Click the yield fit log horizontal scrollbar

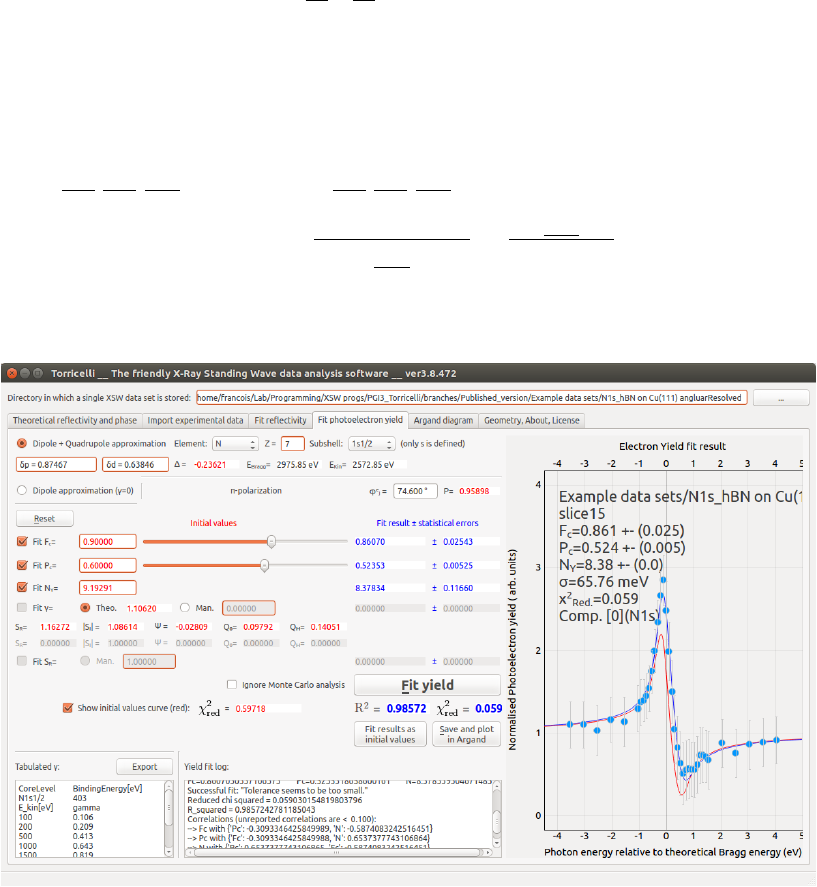(338, 852)
